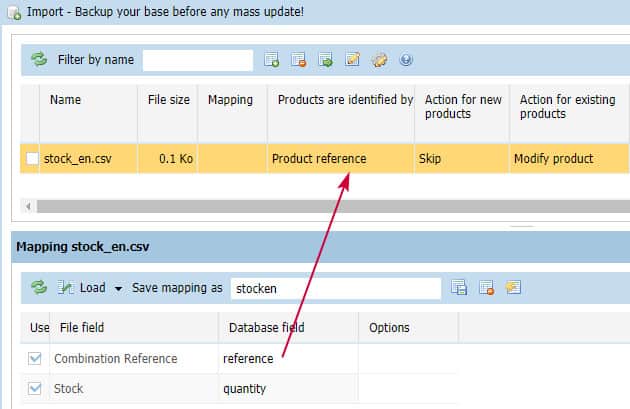Click the delete file icon in toolbar
The width and height of the screenshot is (630, 409).
(298, 60)
